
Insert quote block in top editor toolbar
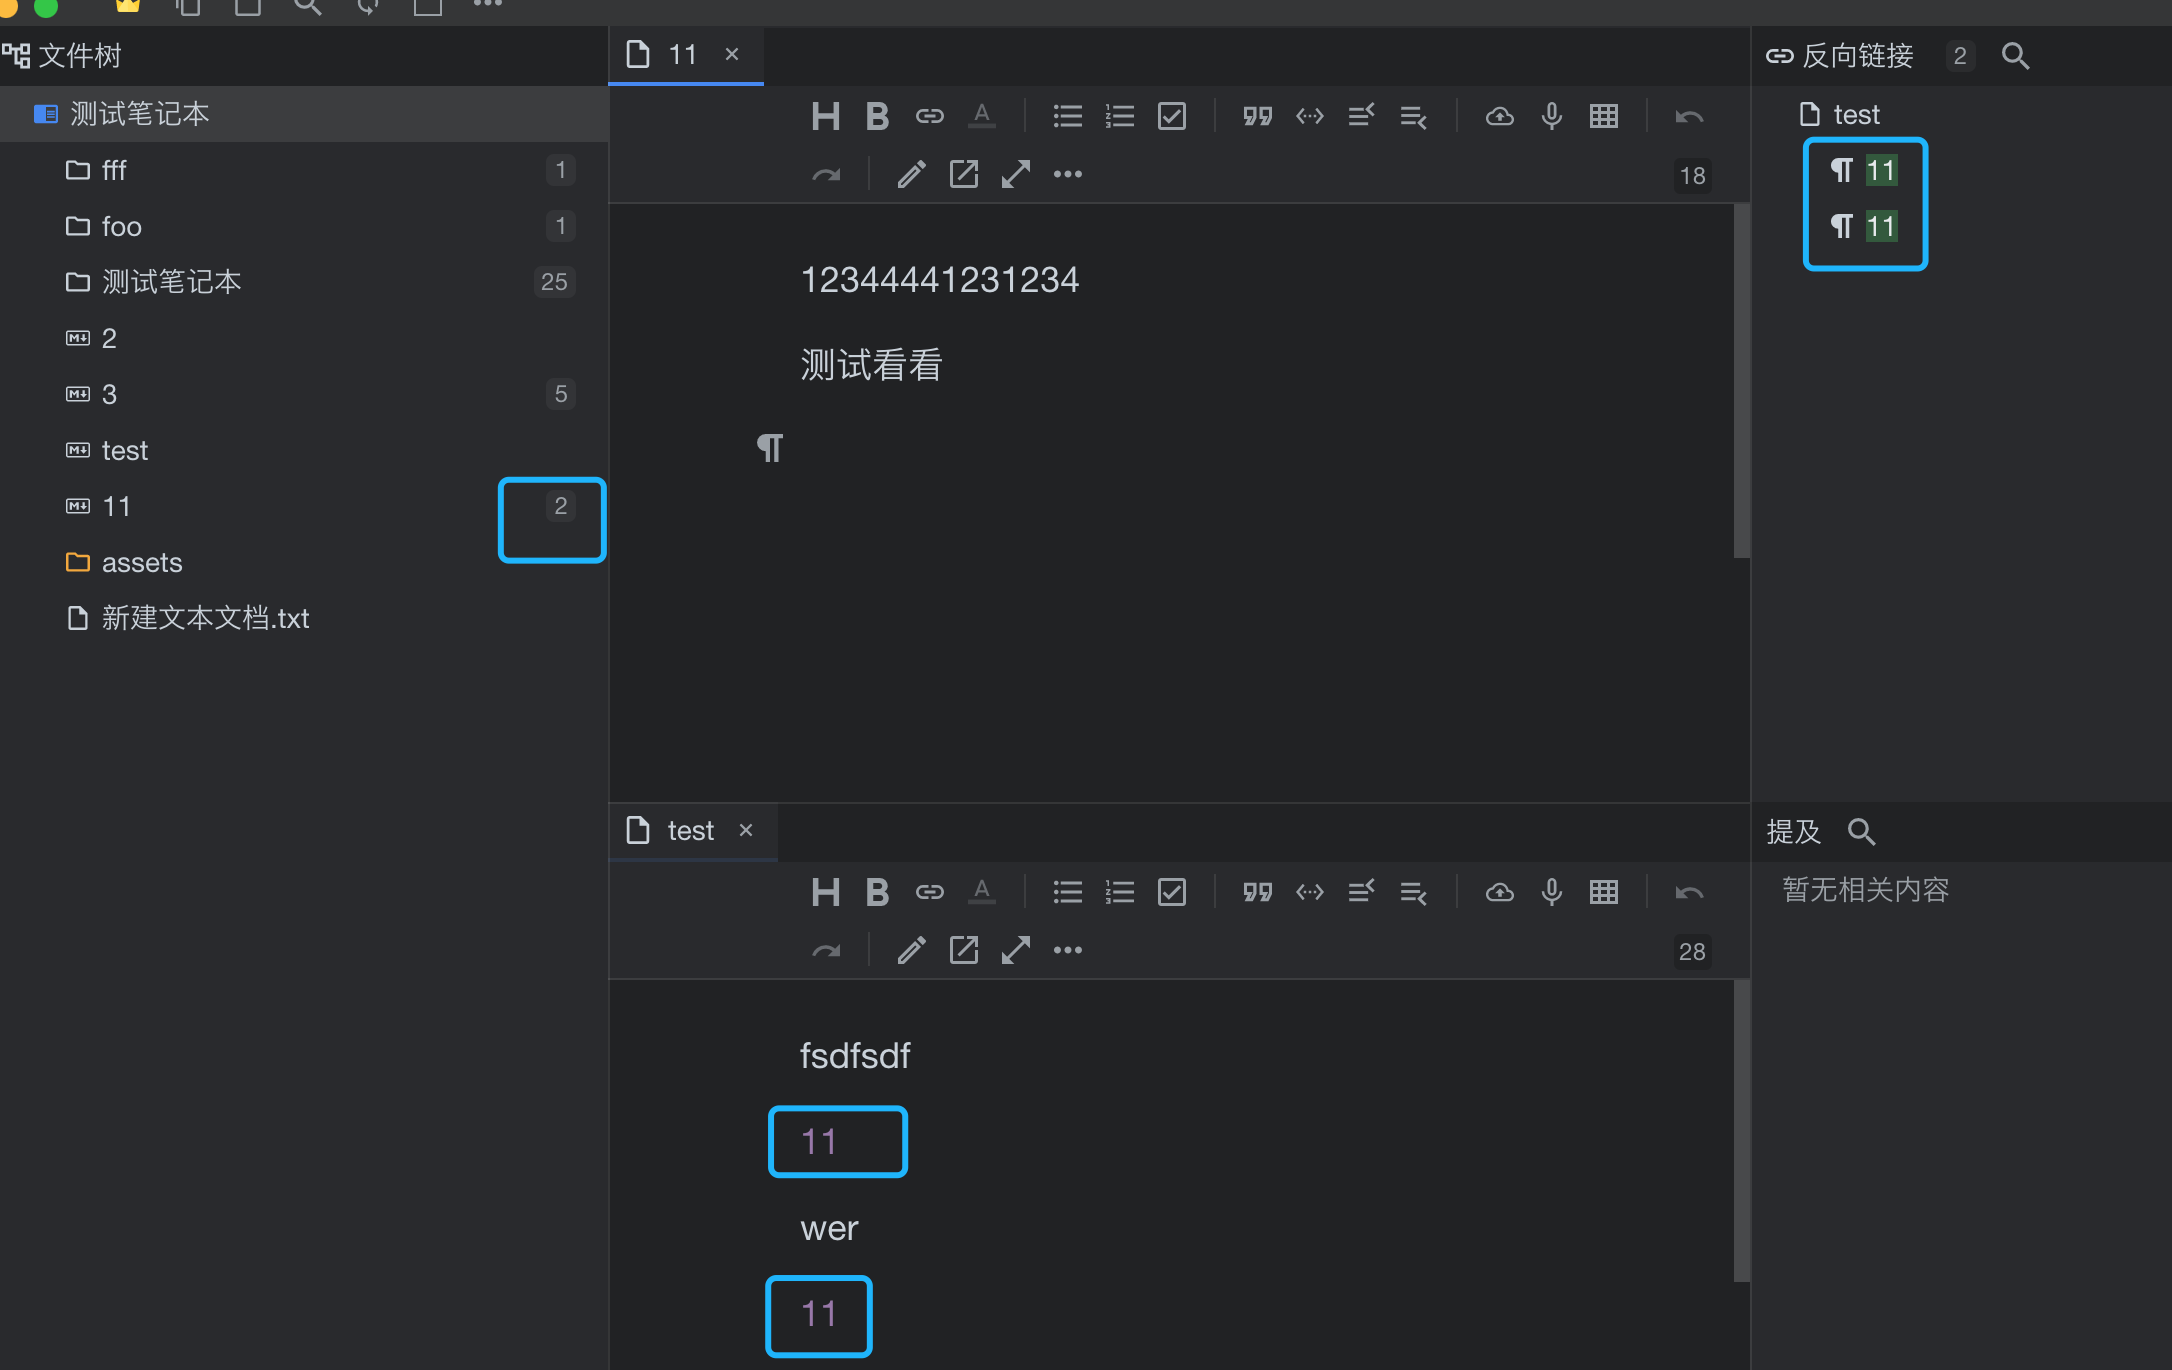1257,117
